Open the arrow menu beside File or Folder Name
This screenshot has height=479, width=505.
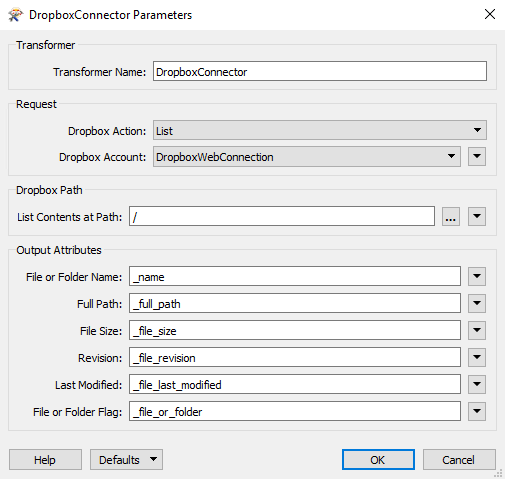pos(477,276)
